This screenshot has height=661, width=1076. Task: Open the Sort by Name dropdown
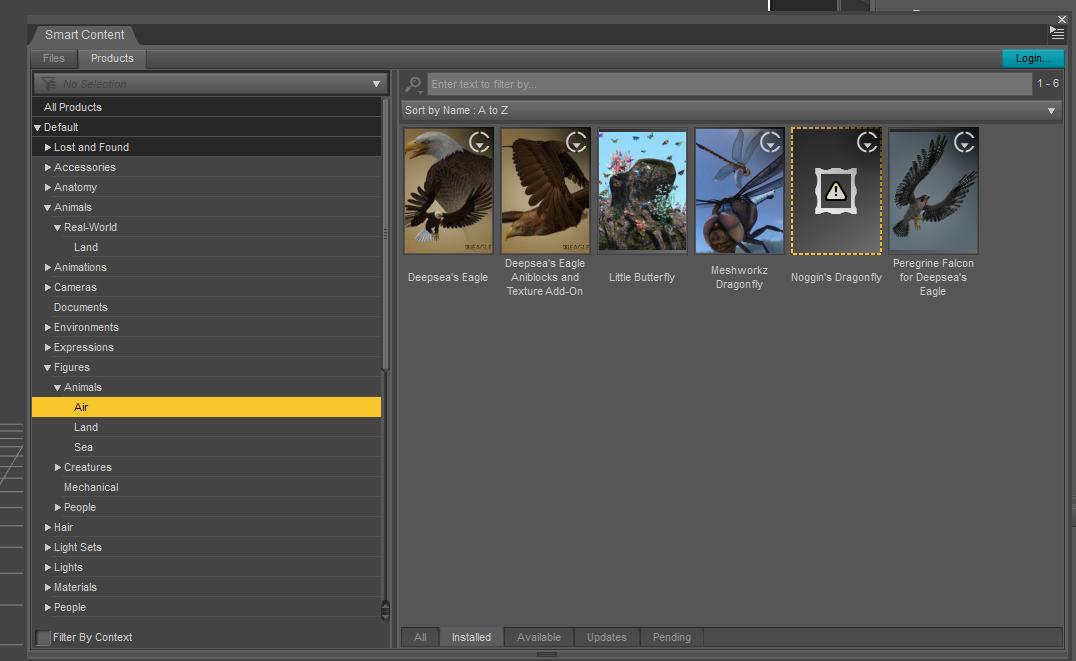(x=731, y=111)
